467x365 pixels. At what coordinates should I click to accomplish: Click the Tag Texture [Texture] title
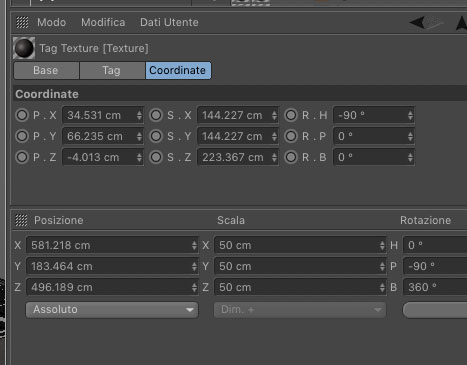94,48
